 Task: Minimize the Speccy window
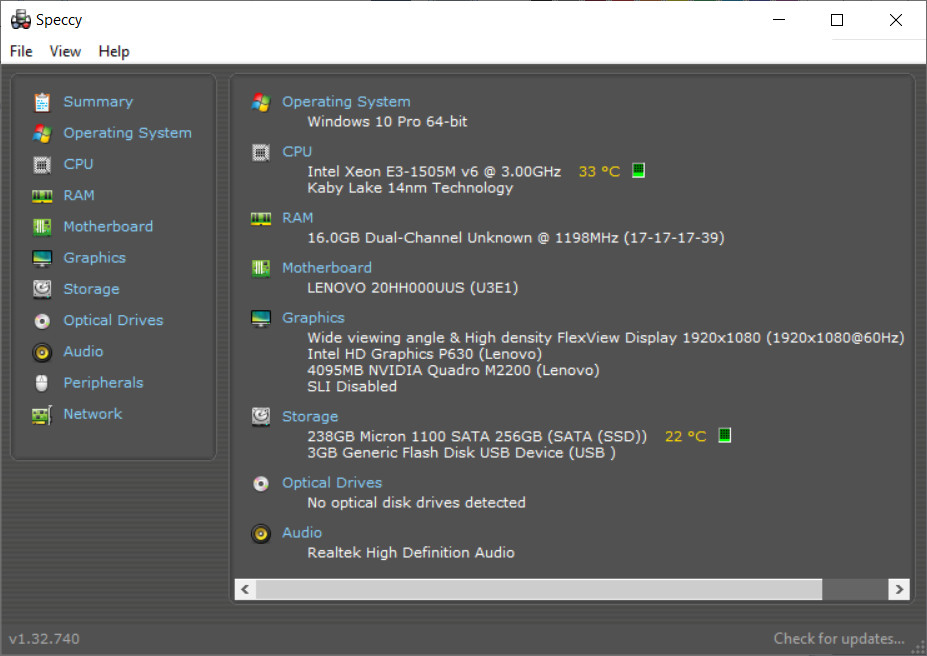(x=779, y=20)
